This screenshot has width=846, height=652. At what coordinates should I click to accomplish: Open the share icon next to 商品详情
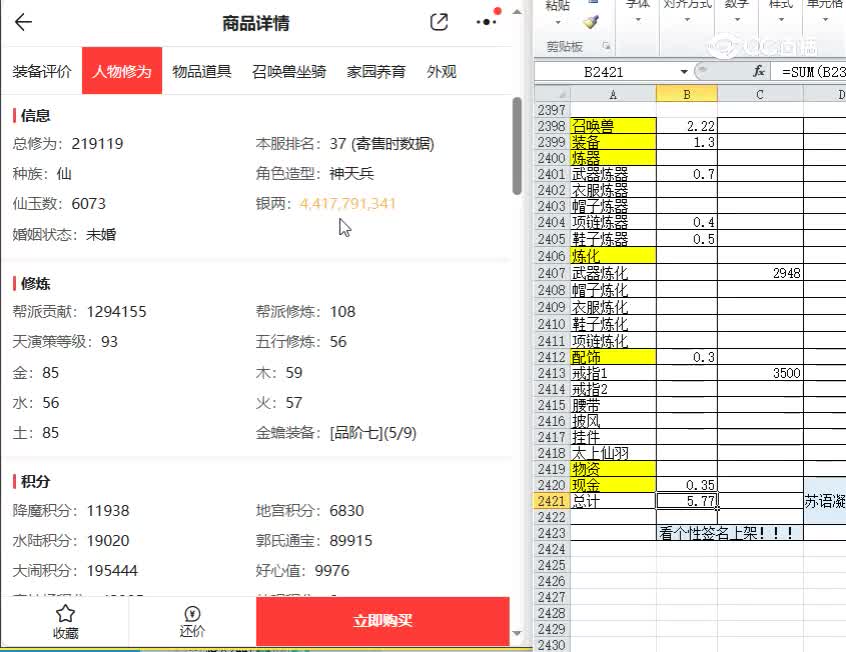point(438,22)
